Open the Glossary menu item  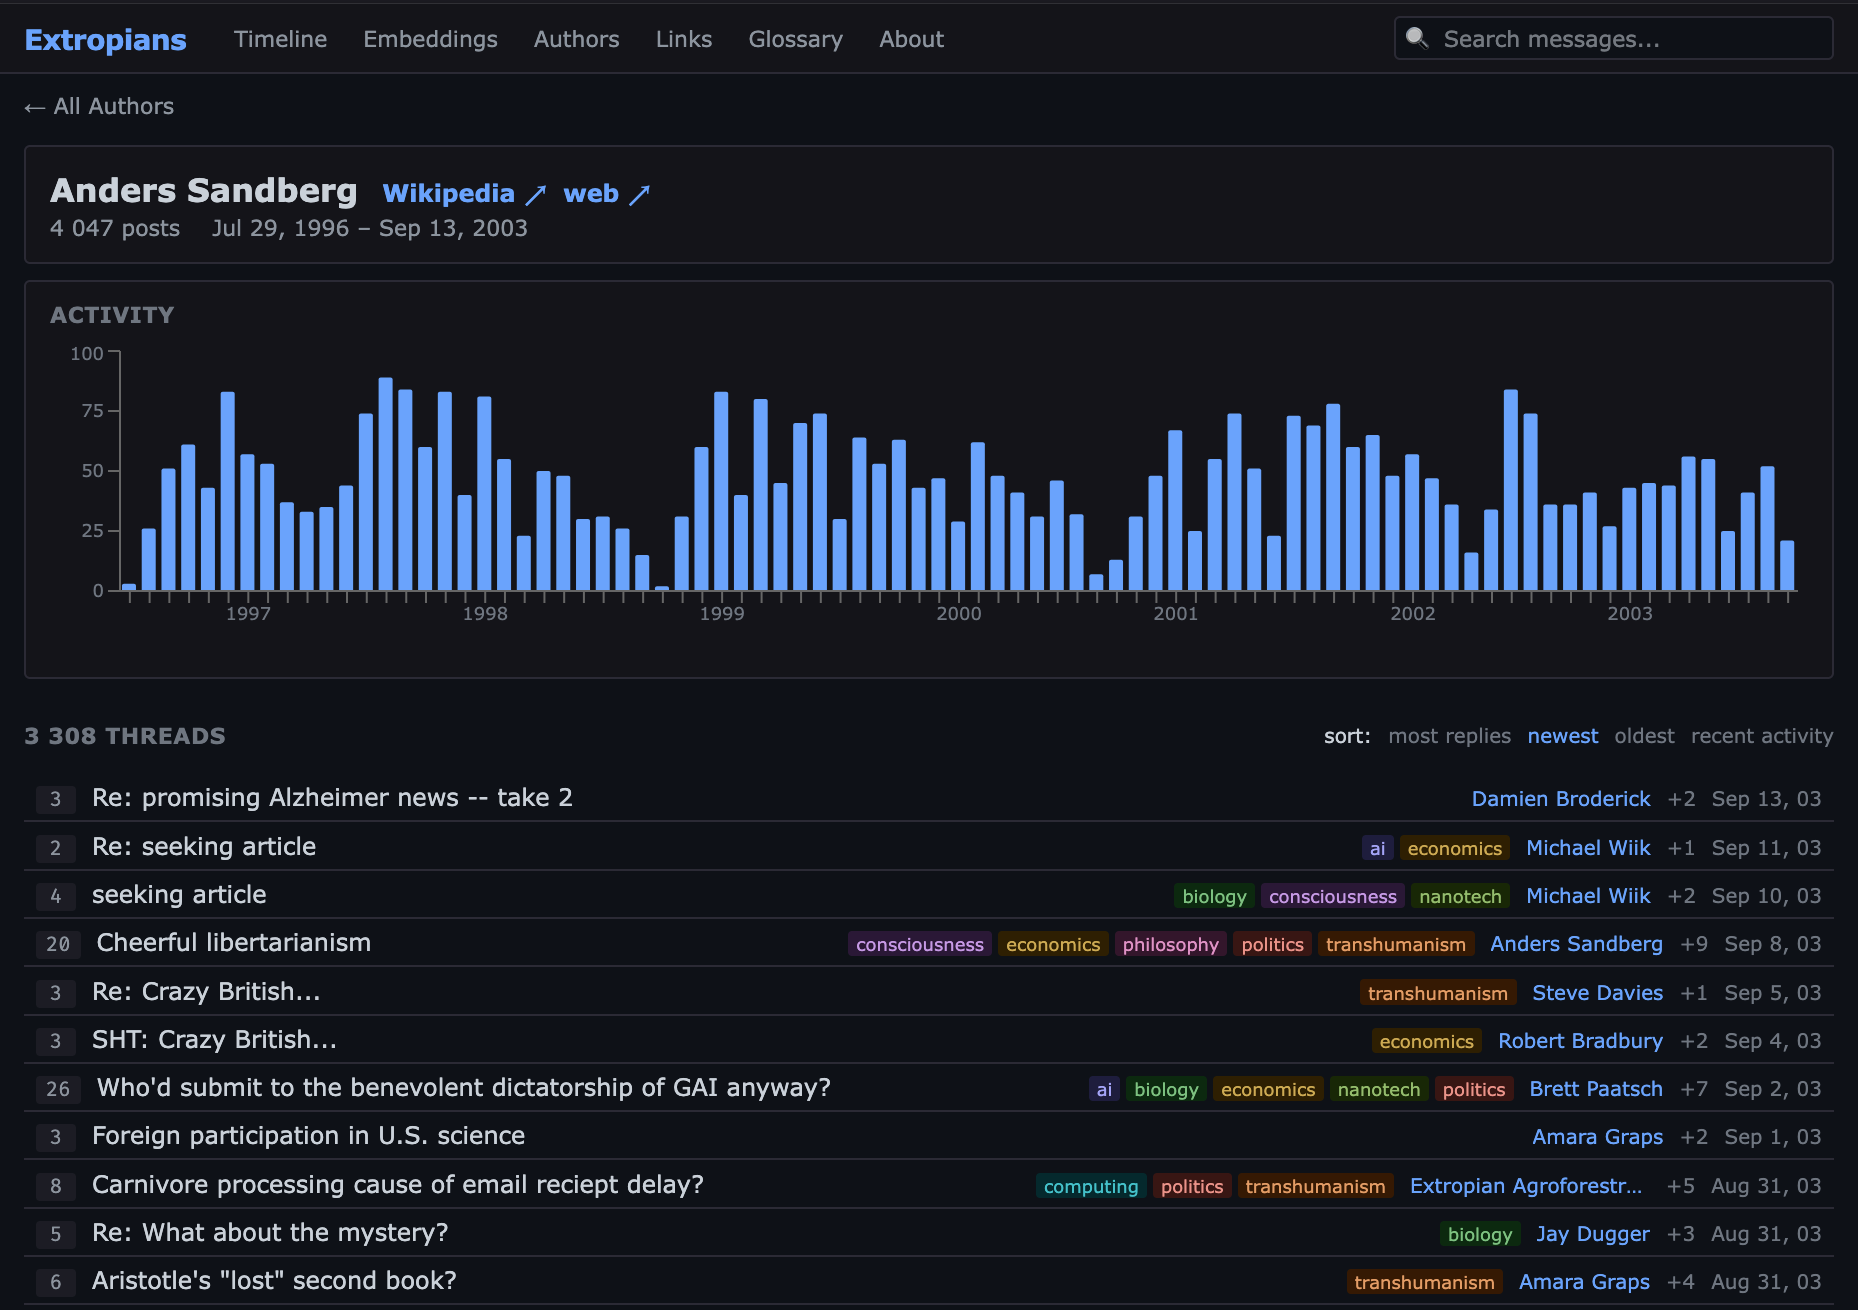pyautogui.click(x=795, y=39)
